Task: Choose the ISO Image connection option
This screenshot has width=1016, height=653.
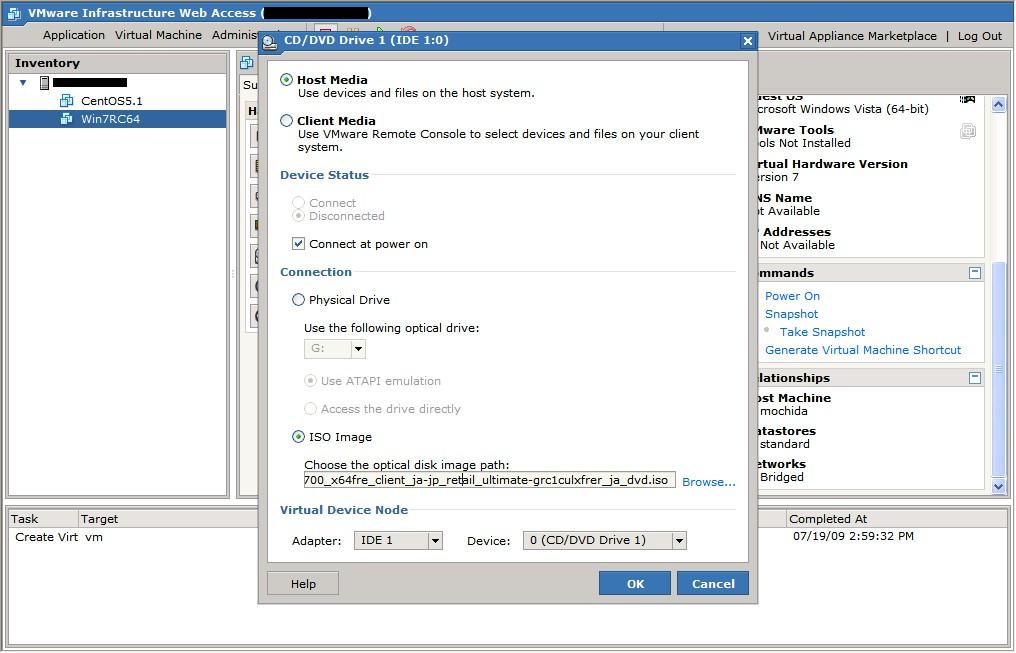Action: point(298,437)
